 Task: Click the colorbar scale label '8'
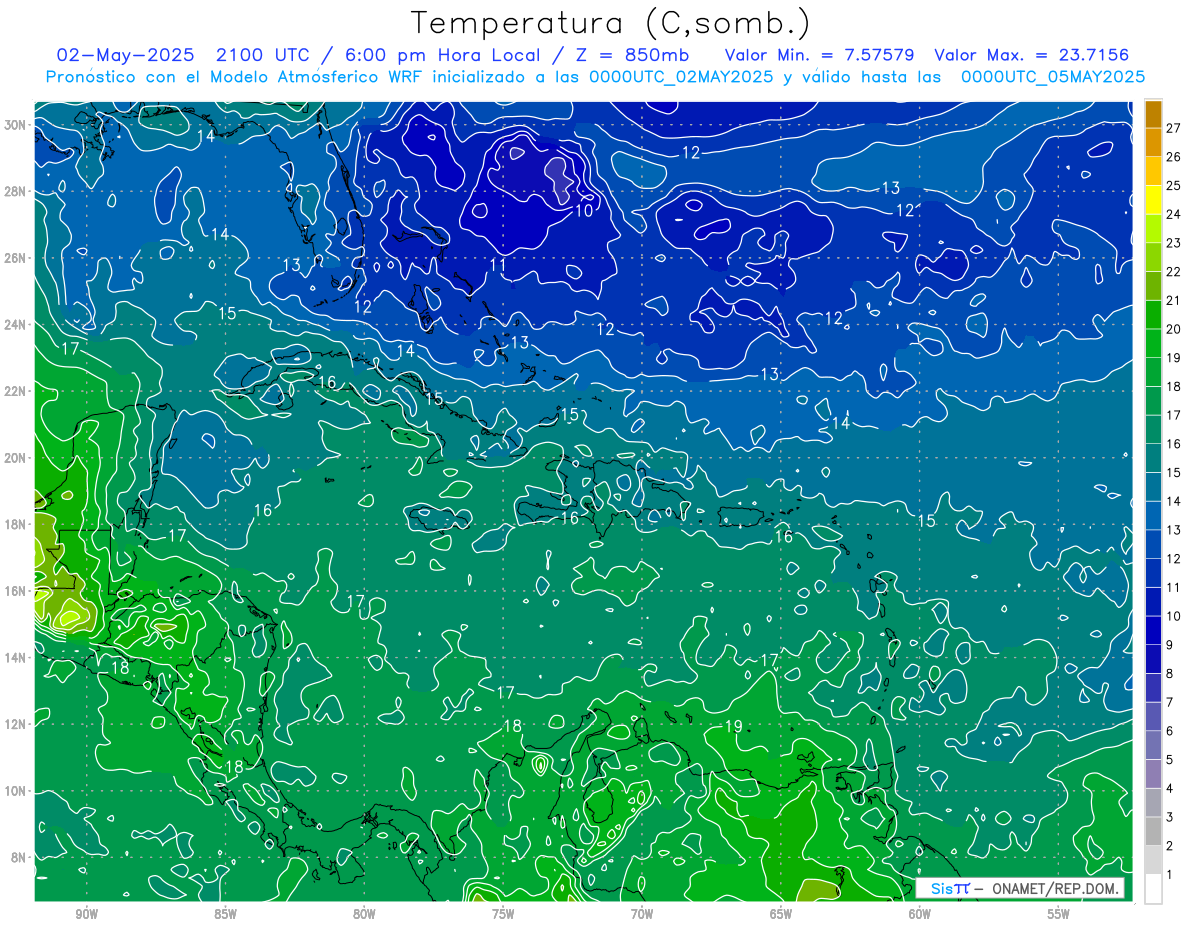1170,674
